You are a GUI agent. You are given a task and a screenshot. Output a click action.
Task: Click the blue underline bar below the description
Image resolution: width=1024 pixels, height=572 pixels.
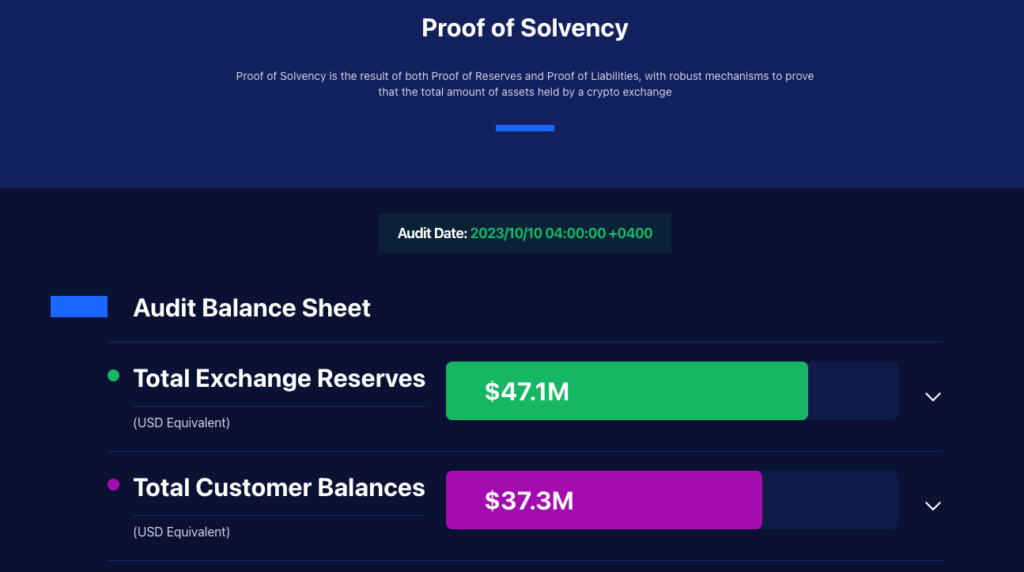pos(525,128)
